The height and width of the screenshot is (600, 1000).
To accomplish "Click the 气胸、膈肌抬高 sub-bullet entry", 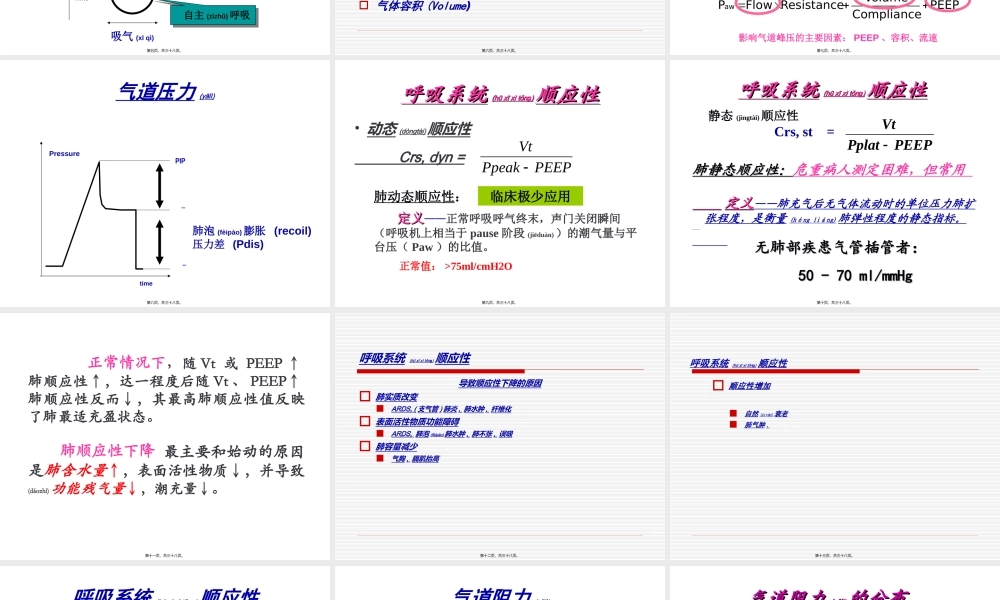I will (x=415, y=458).
